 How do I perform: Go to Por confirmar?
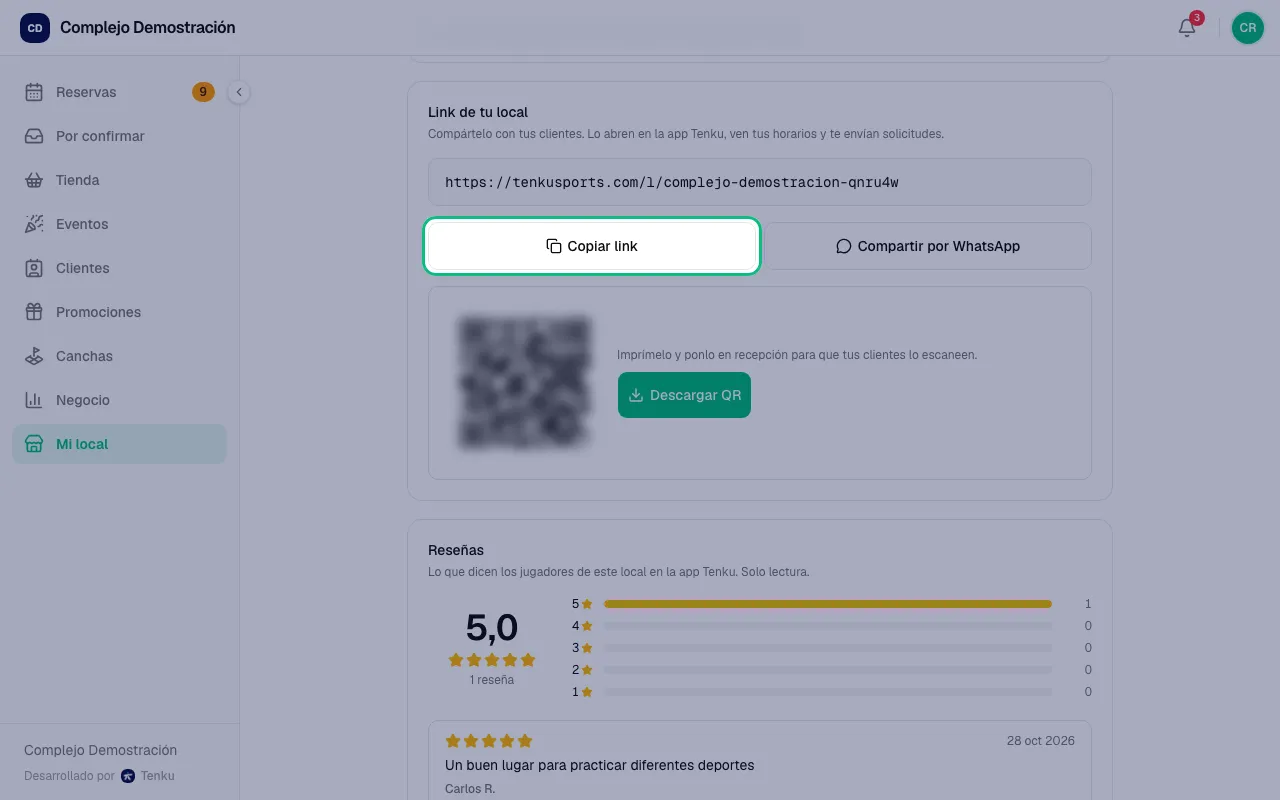point(120,136)
